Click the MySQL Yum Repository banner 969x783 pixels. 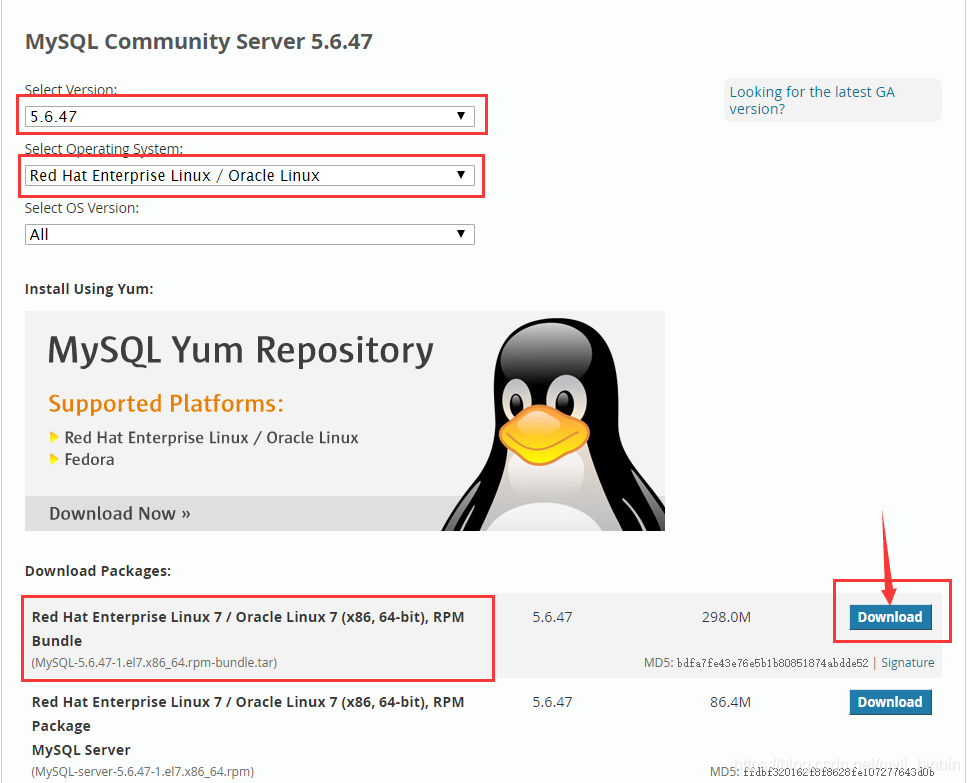[345, 421]
